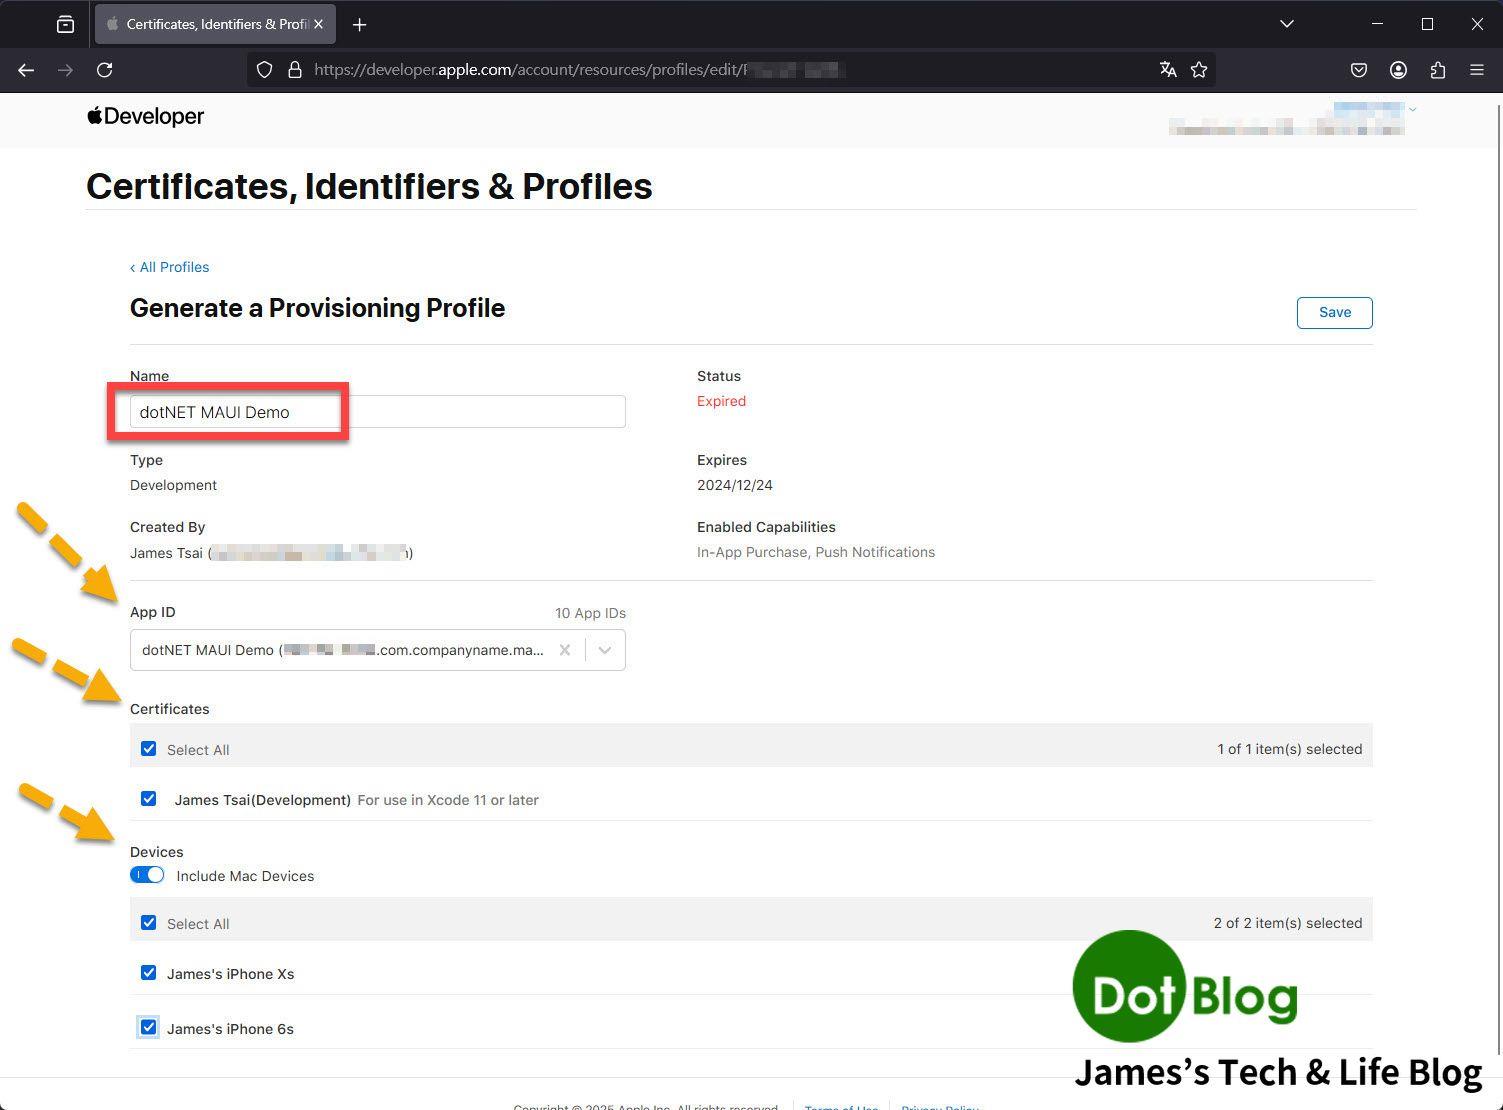The width and height of the screenshot is (1503, 1110).
Task: Click the browser Back arrow
Action: pyautogui.click(x=26, y=70)
